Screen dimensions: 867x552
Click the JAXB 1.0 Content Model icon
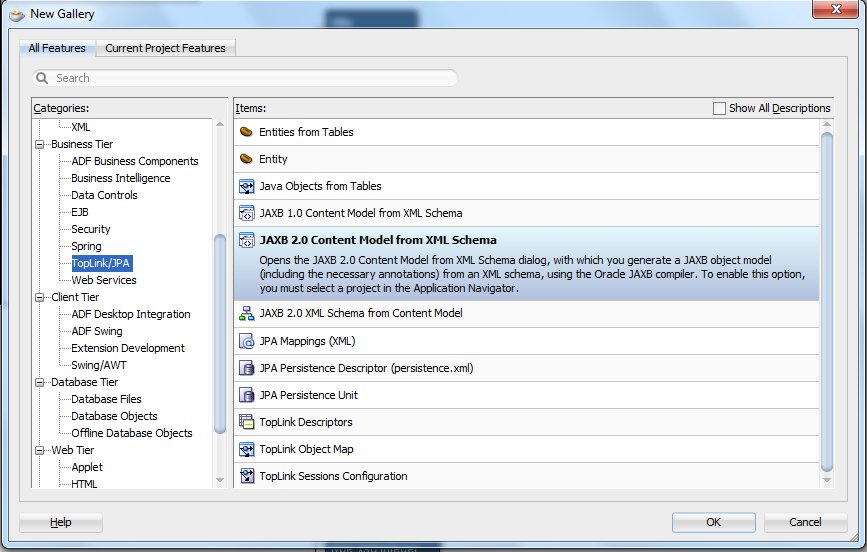point(246,213)
